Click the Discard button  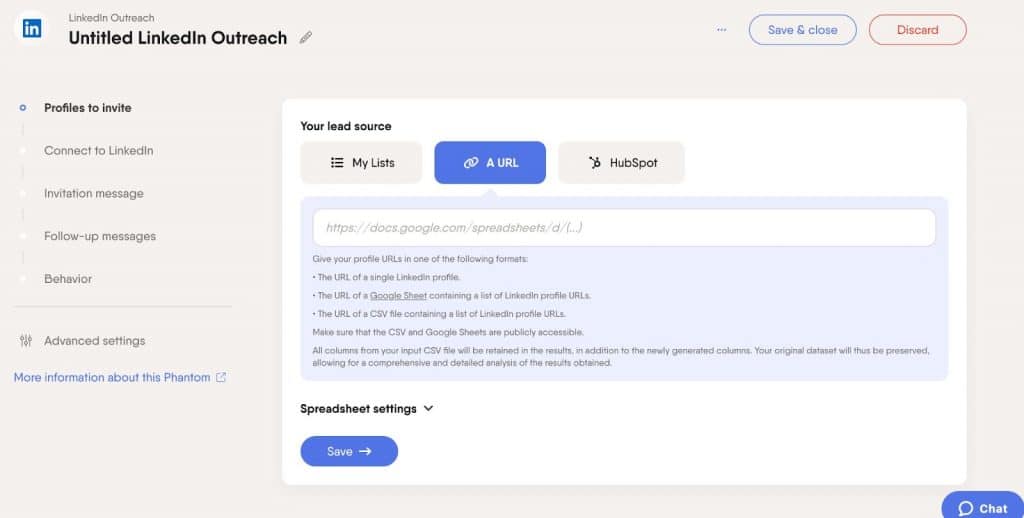click(918, 30)
